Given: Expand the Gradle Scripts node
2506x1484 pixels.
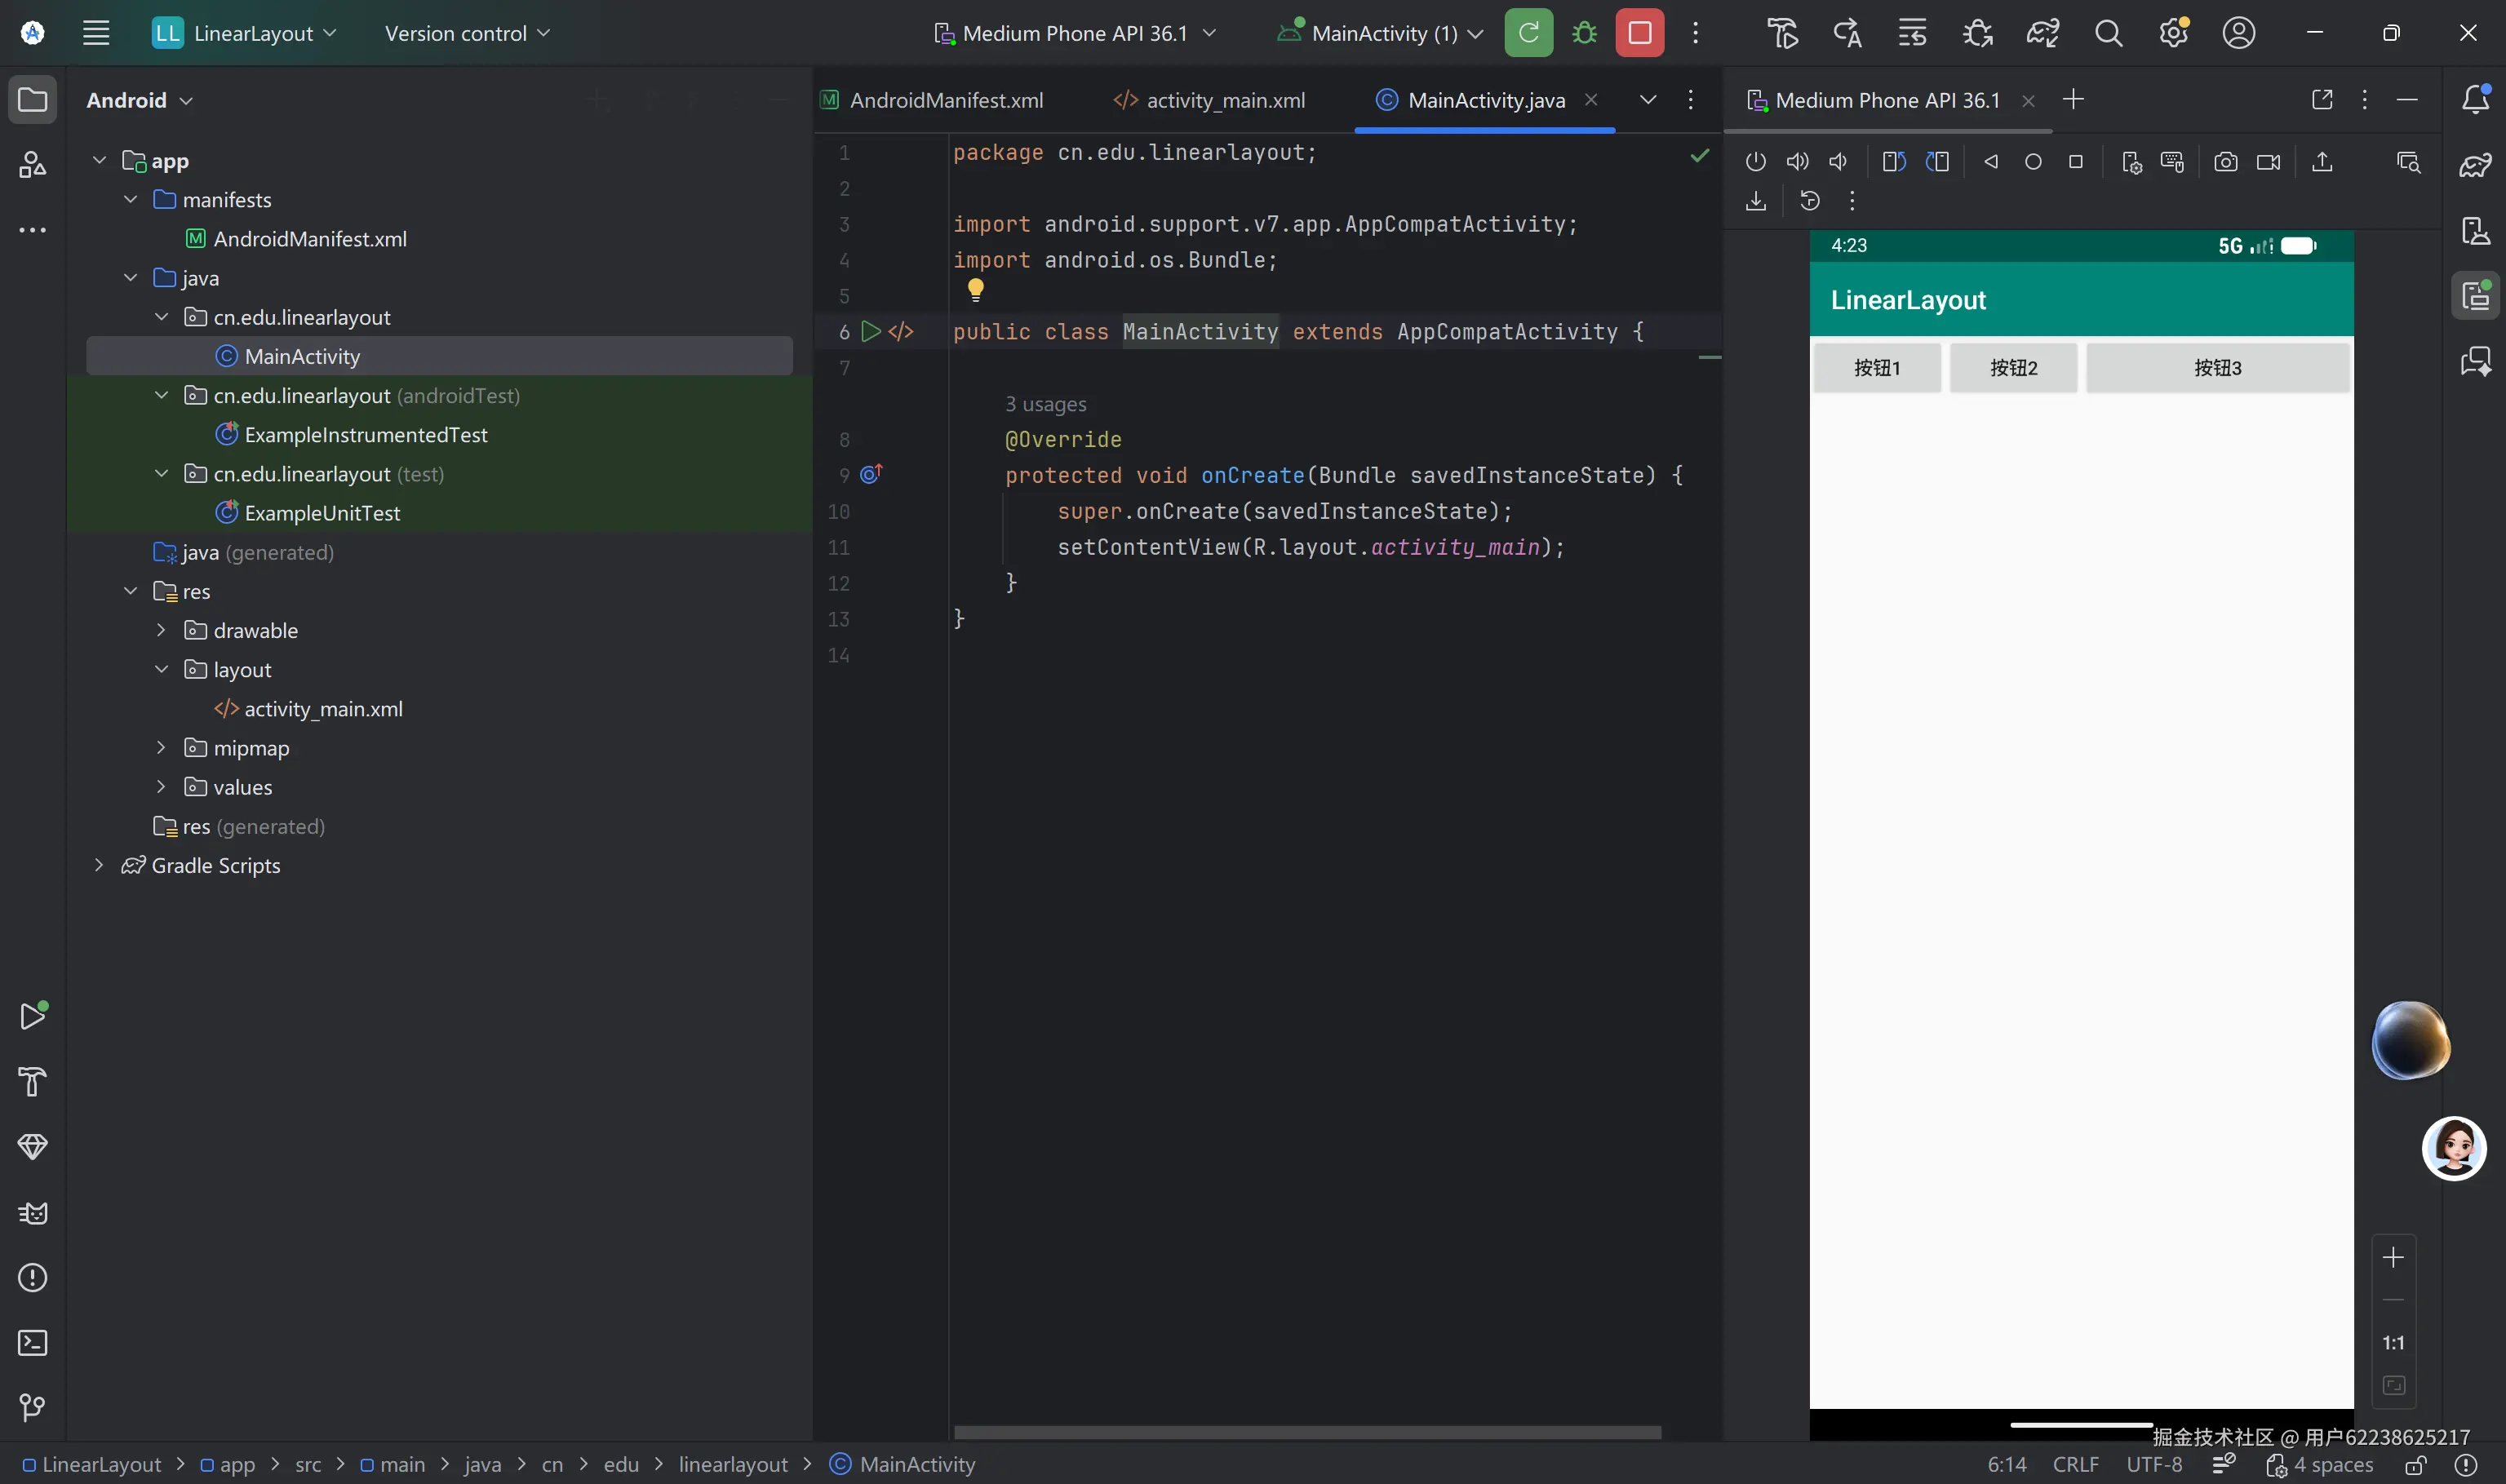Looking at the screenshot, I should coord(99,865).
